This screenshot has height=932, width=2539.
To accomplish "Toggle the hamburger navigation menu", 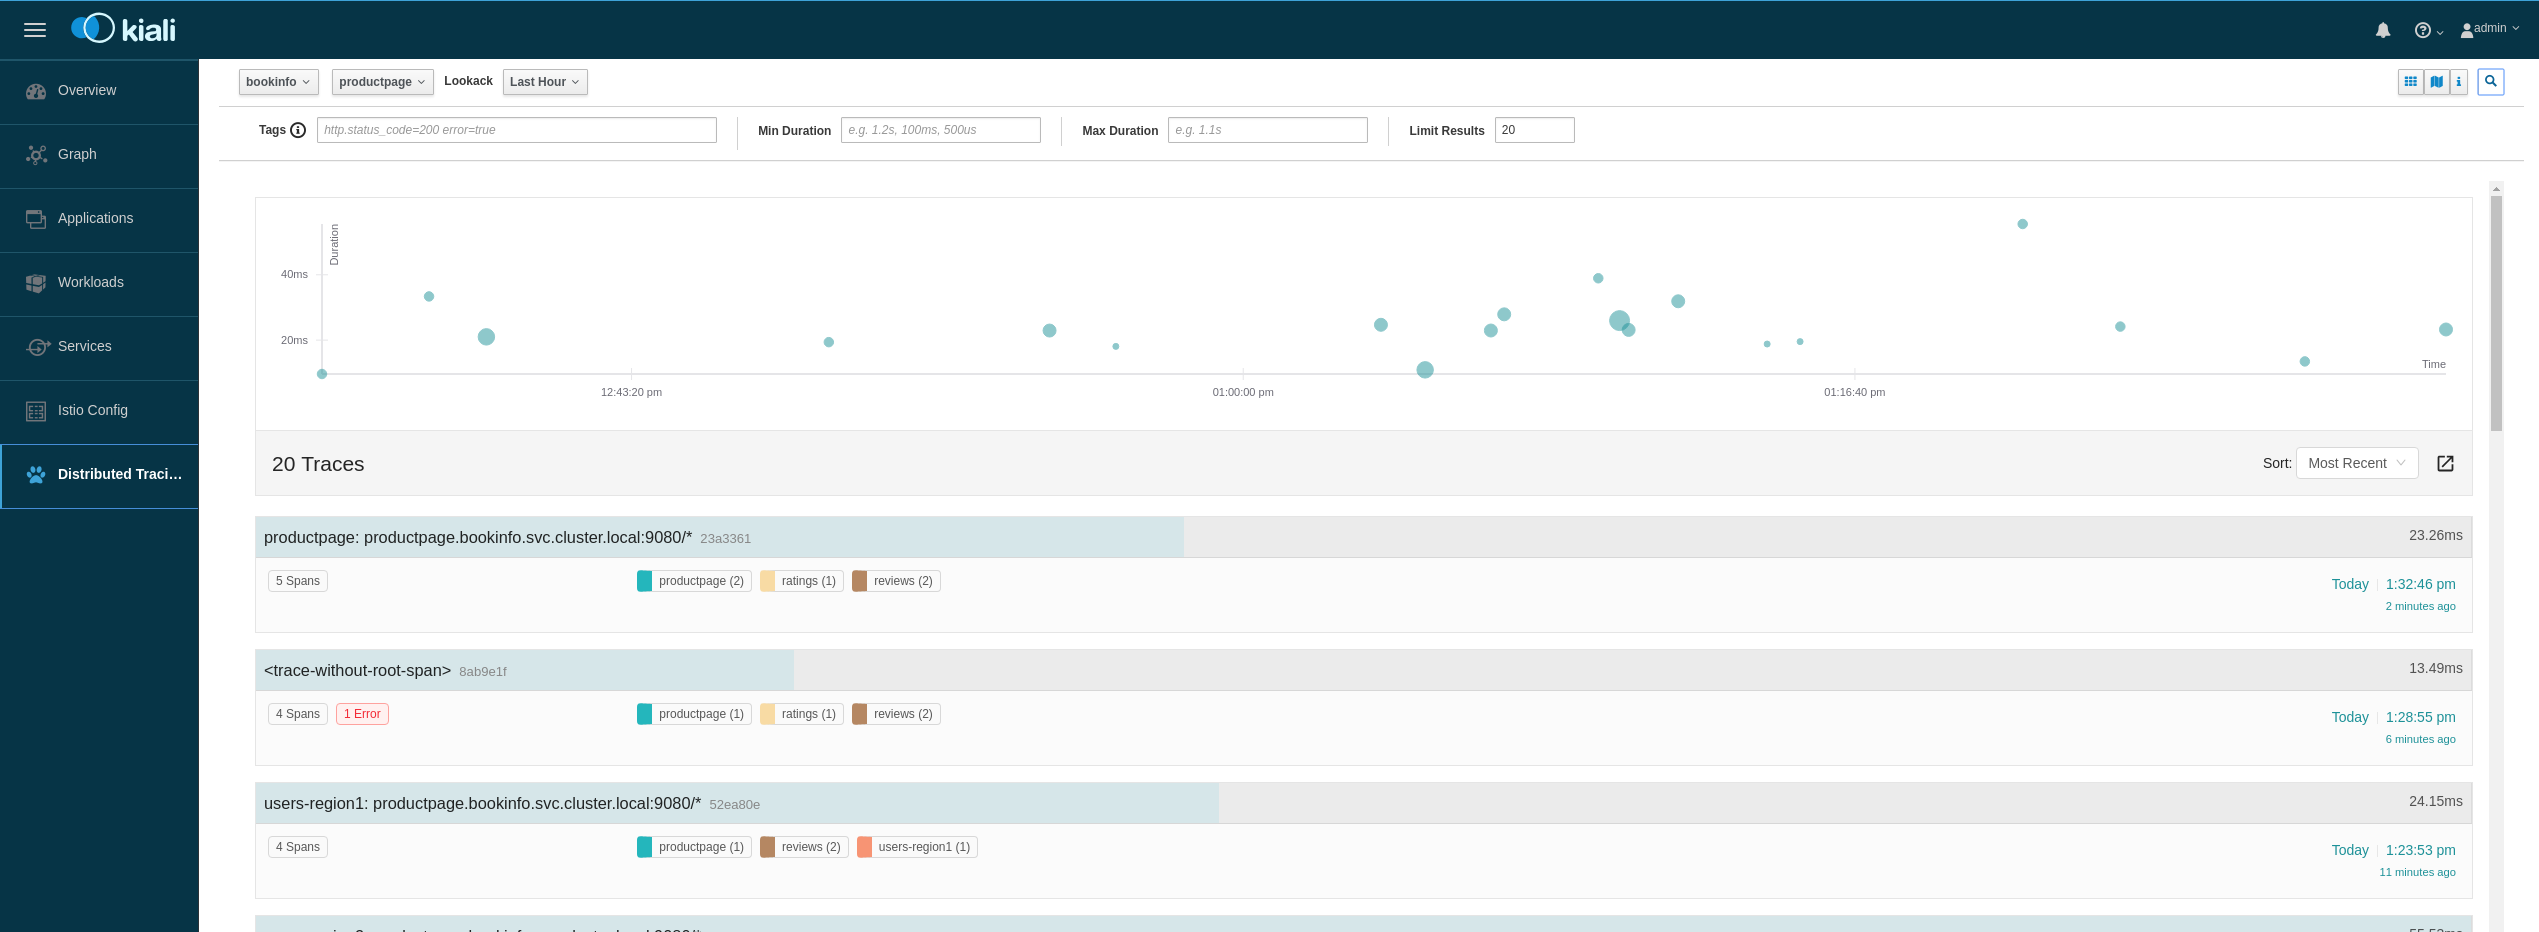I will pyautogui.click(x=35, y=30).
